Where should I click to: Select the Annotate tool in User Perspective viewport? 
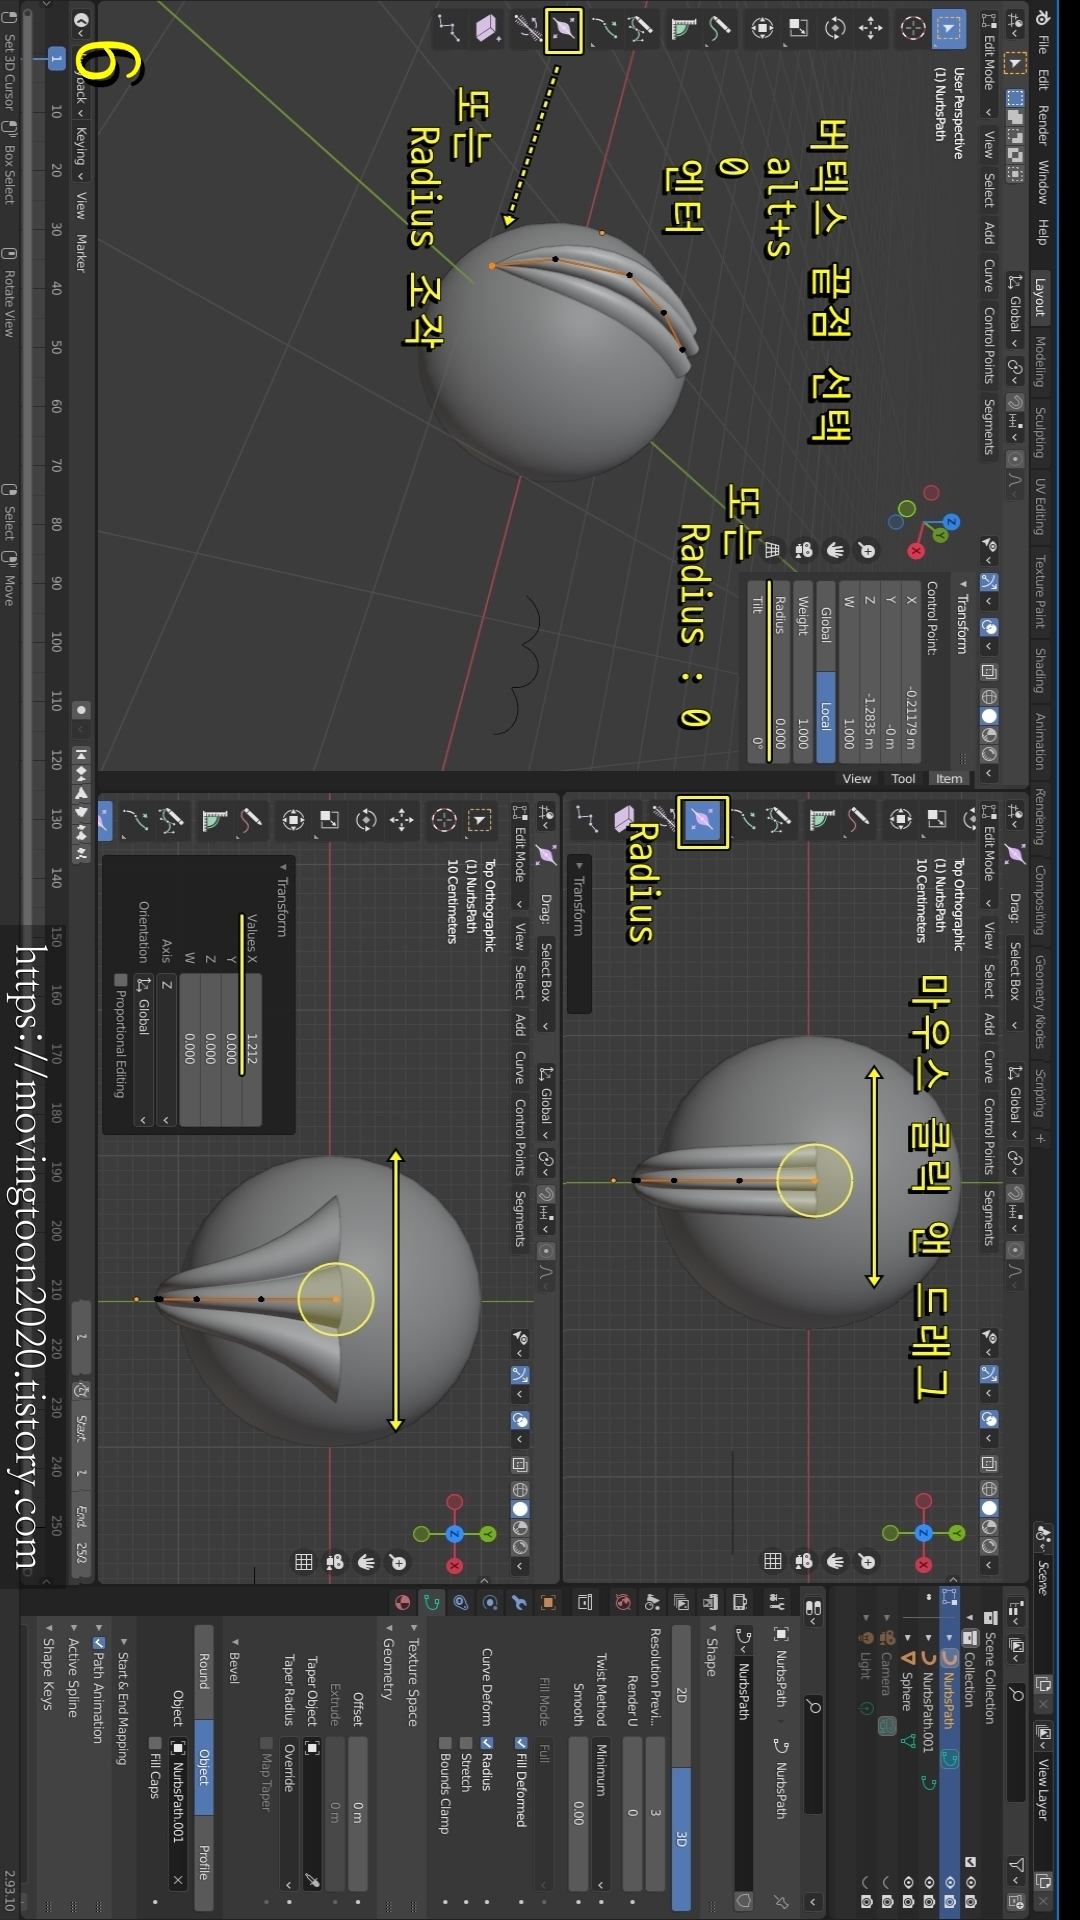(719, 29)
